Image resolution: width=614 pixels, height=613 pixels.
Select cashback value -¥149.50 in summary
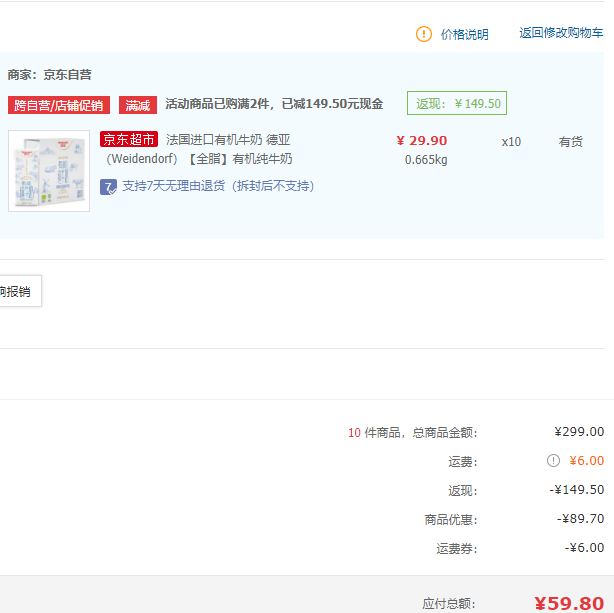(x=577, y=490)
